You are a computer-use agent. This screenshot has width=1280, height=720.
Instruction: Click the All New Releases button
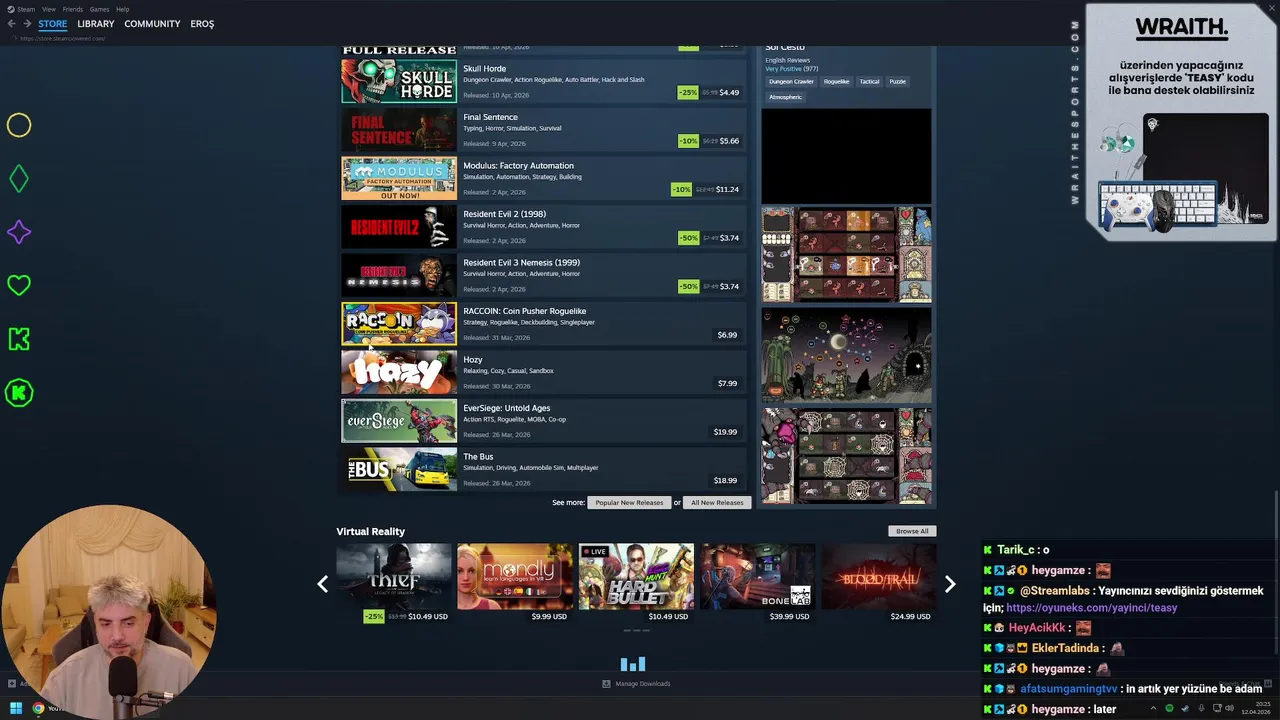pyautogui.click(x=717, y=503)
